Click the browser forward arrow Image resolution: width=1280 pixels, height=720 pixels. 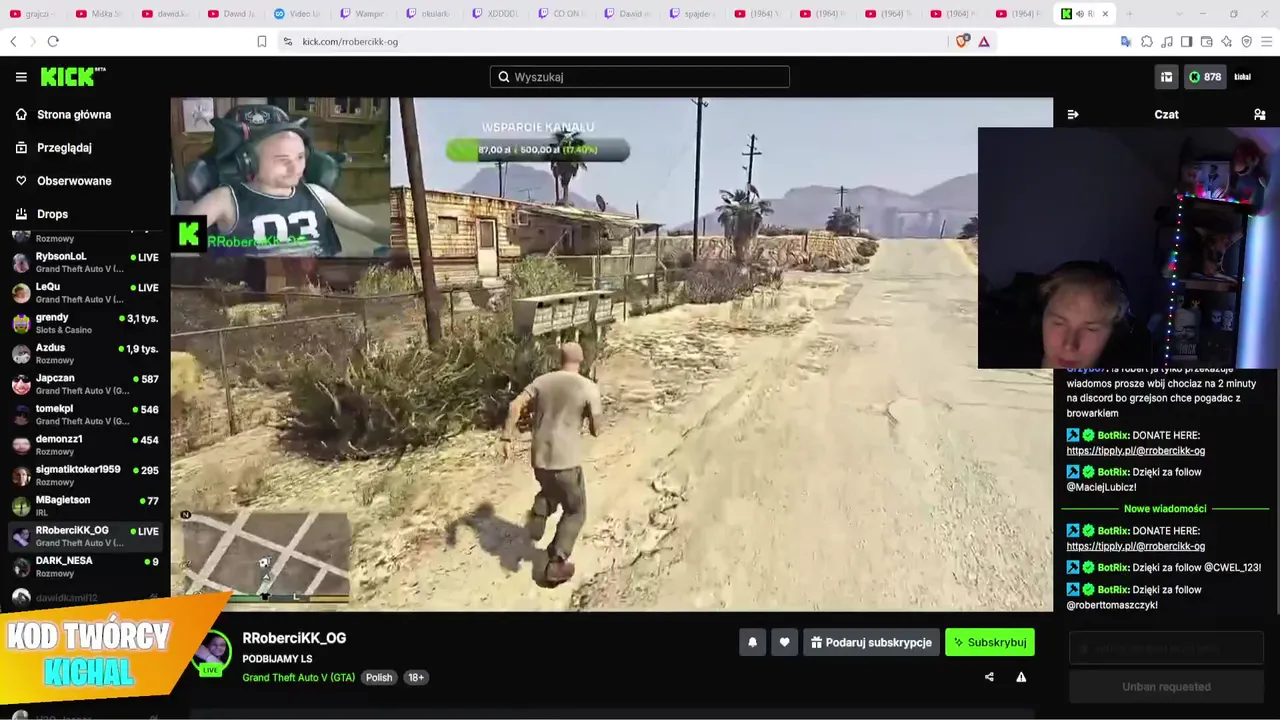click(x=32, y=41)
